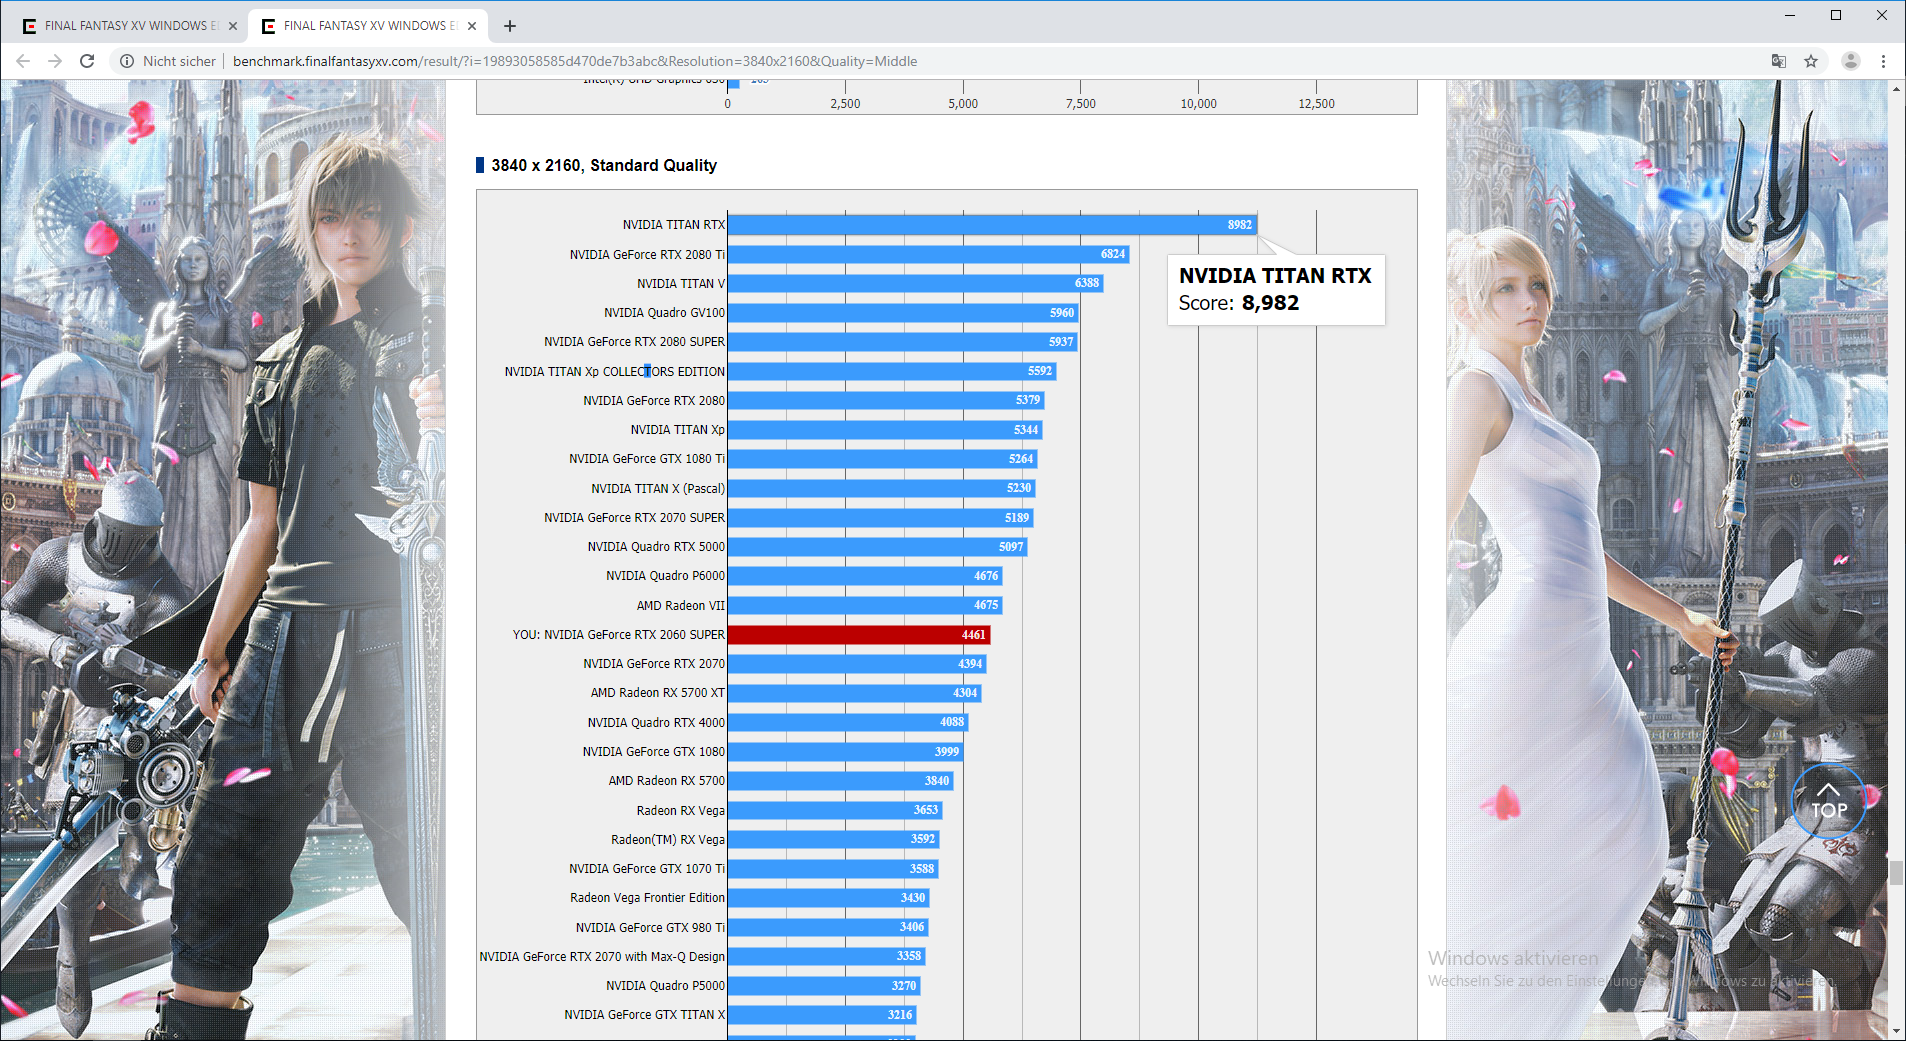
Task: Click the NVIDIA TITAN RTX bar
Action: pos(992,225)
